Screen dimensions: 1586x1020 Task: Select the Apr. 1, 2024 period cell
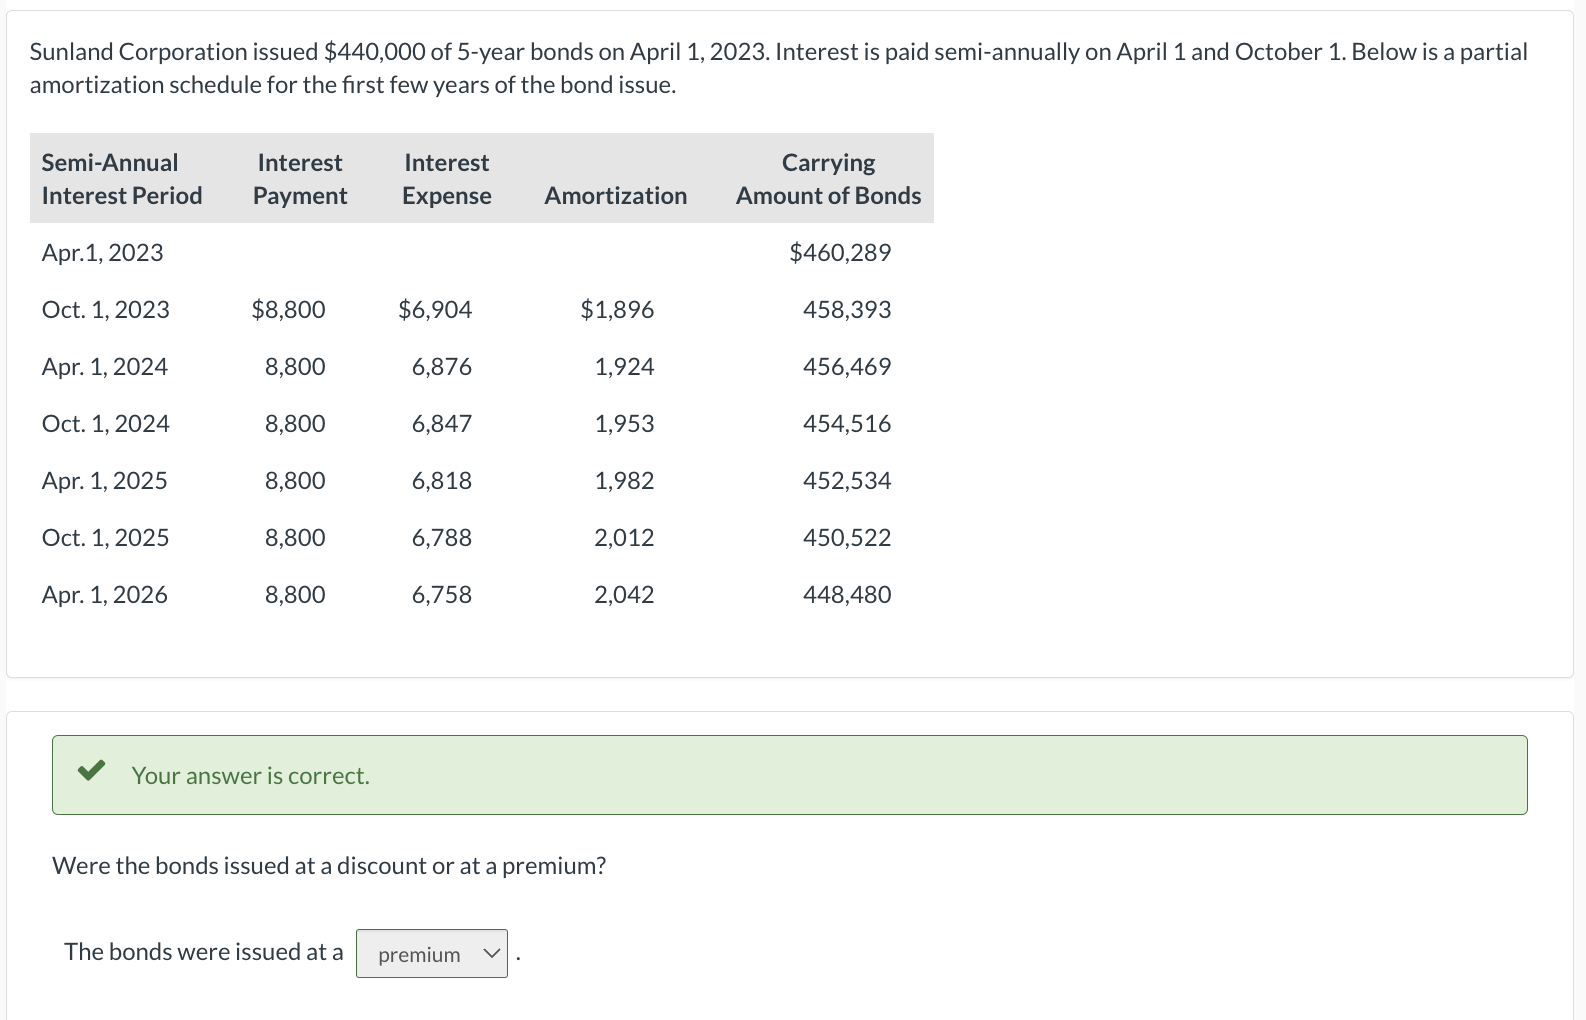105,367
